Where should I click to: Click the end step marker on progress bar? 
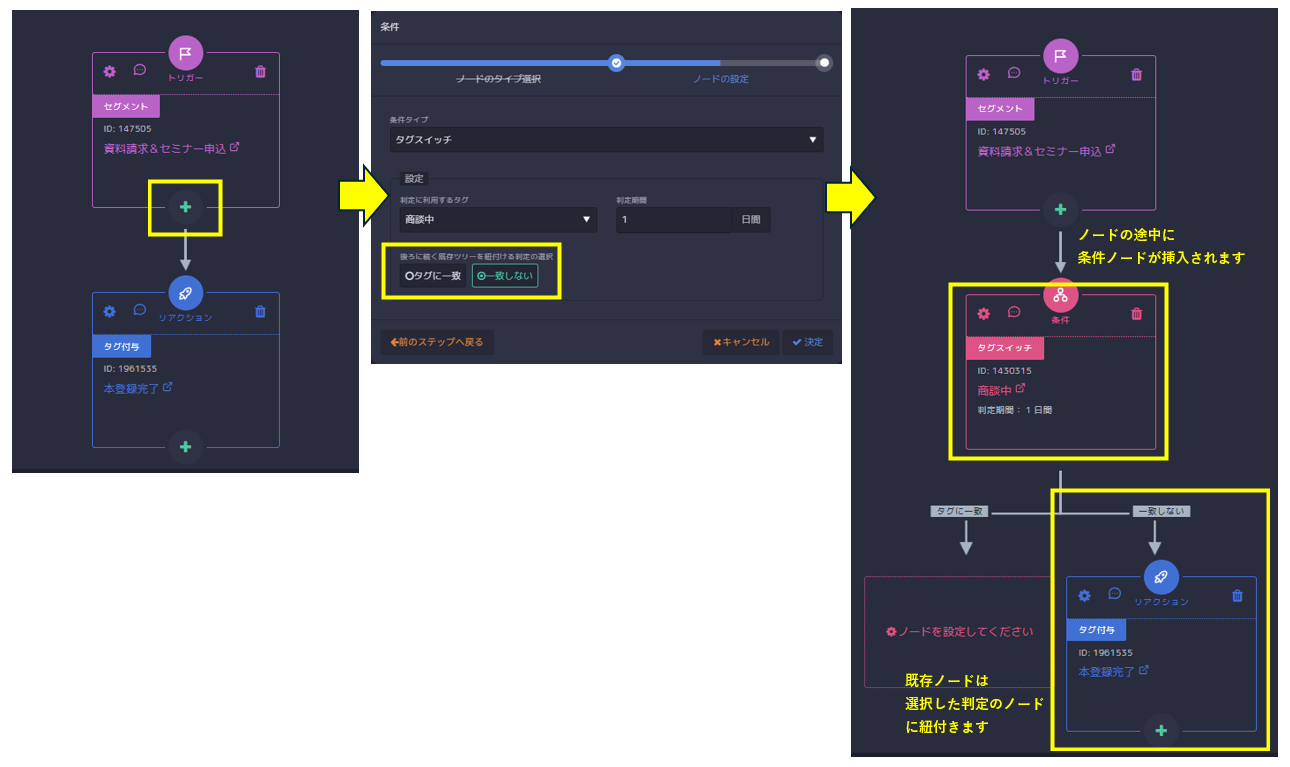tap(824, 62)
